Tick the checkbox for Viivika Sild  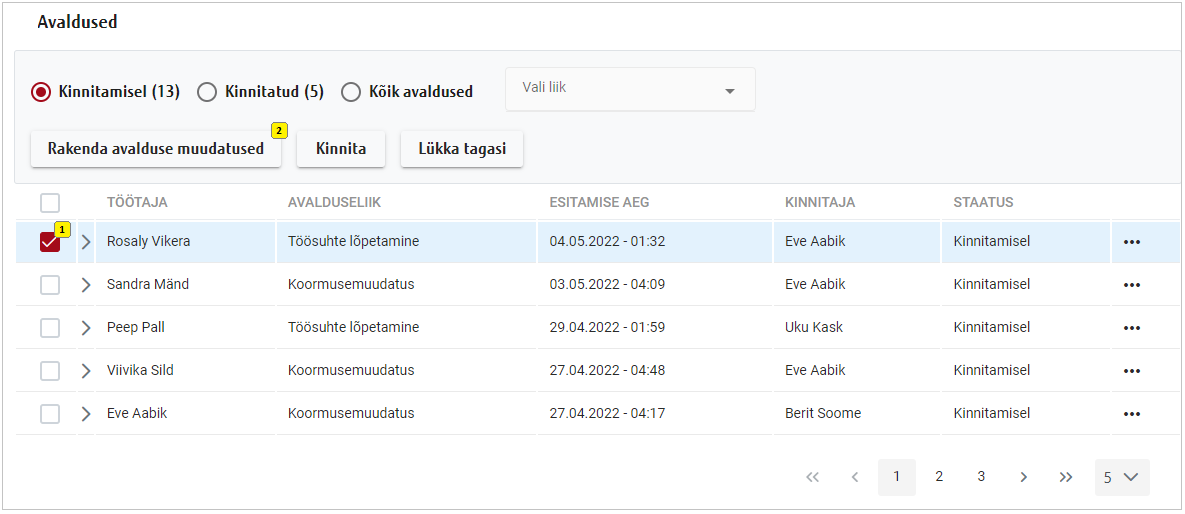[x=50, y=371]
